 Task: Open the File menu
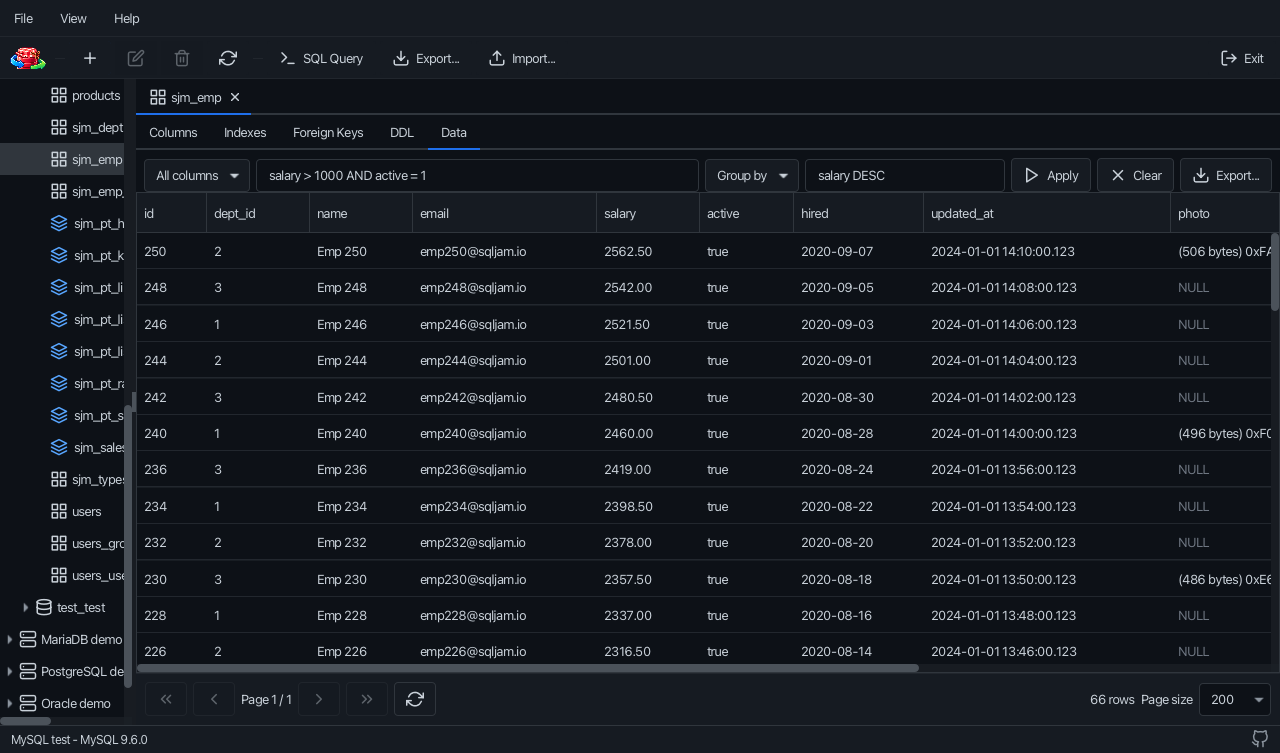coord(23,18)
